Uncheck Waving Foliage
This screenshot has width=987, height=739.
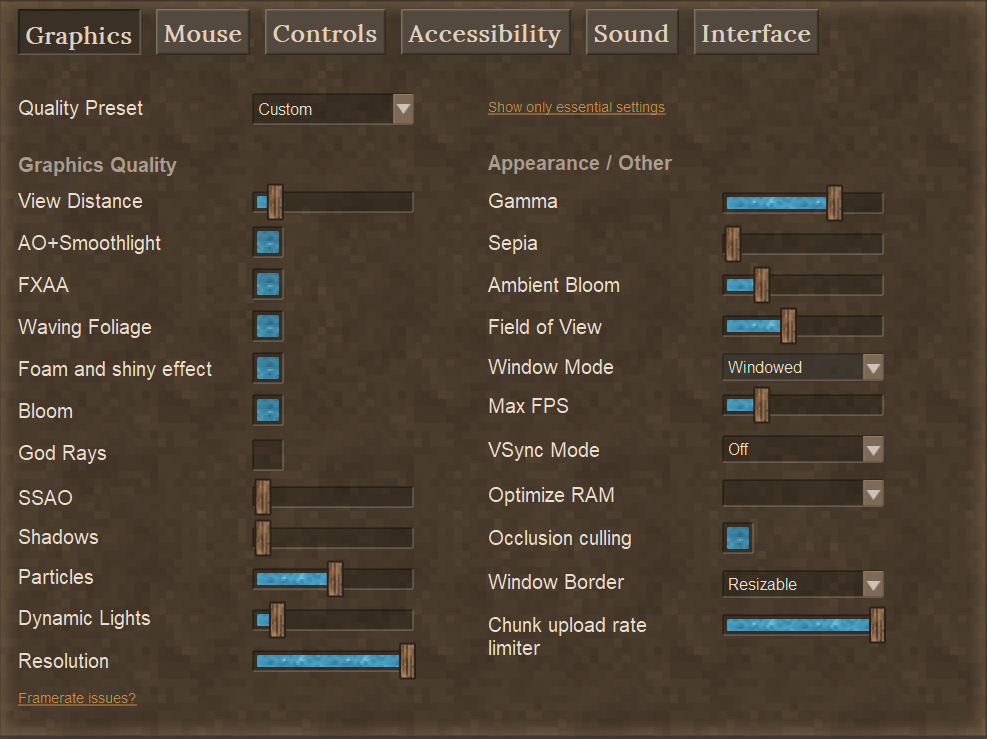267,326
